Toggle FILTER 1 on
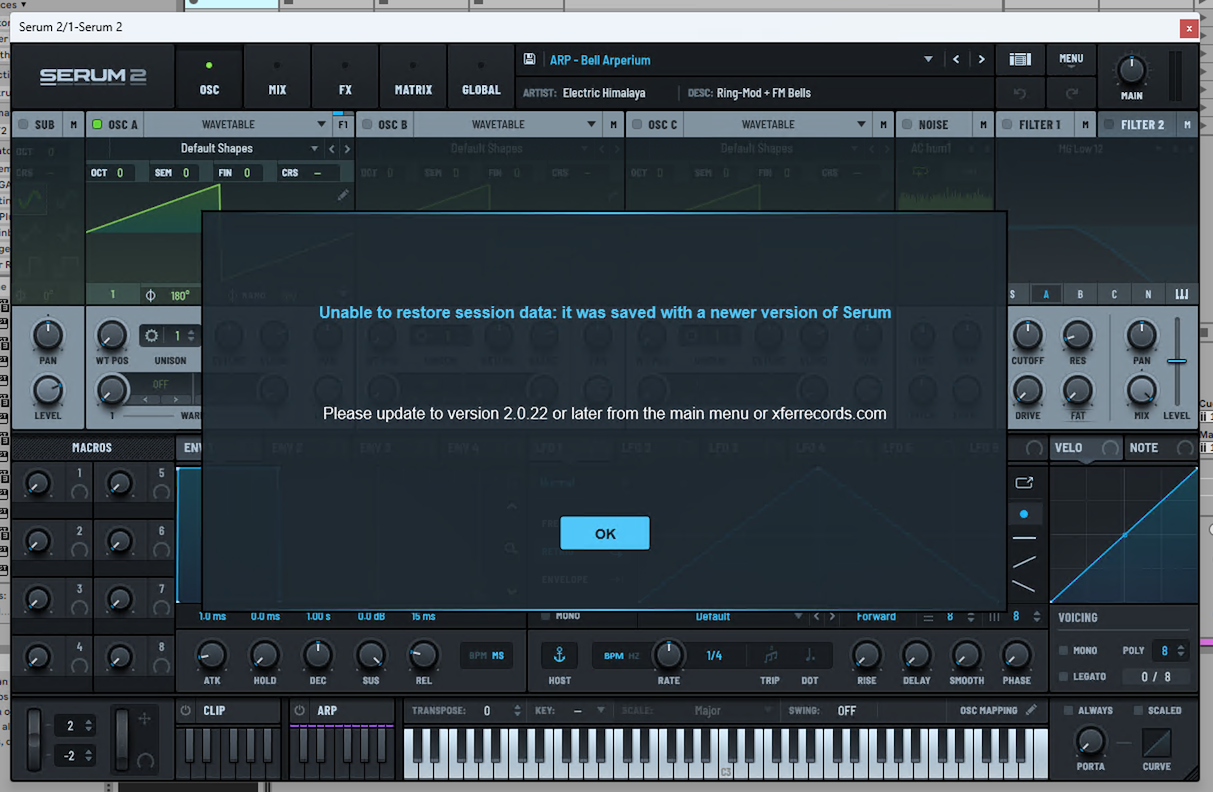The width and height of the screenshot is (1213, 792). pyautogui.click(x=1007, y=125)
